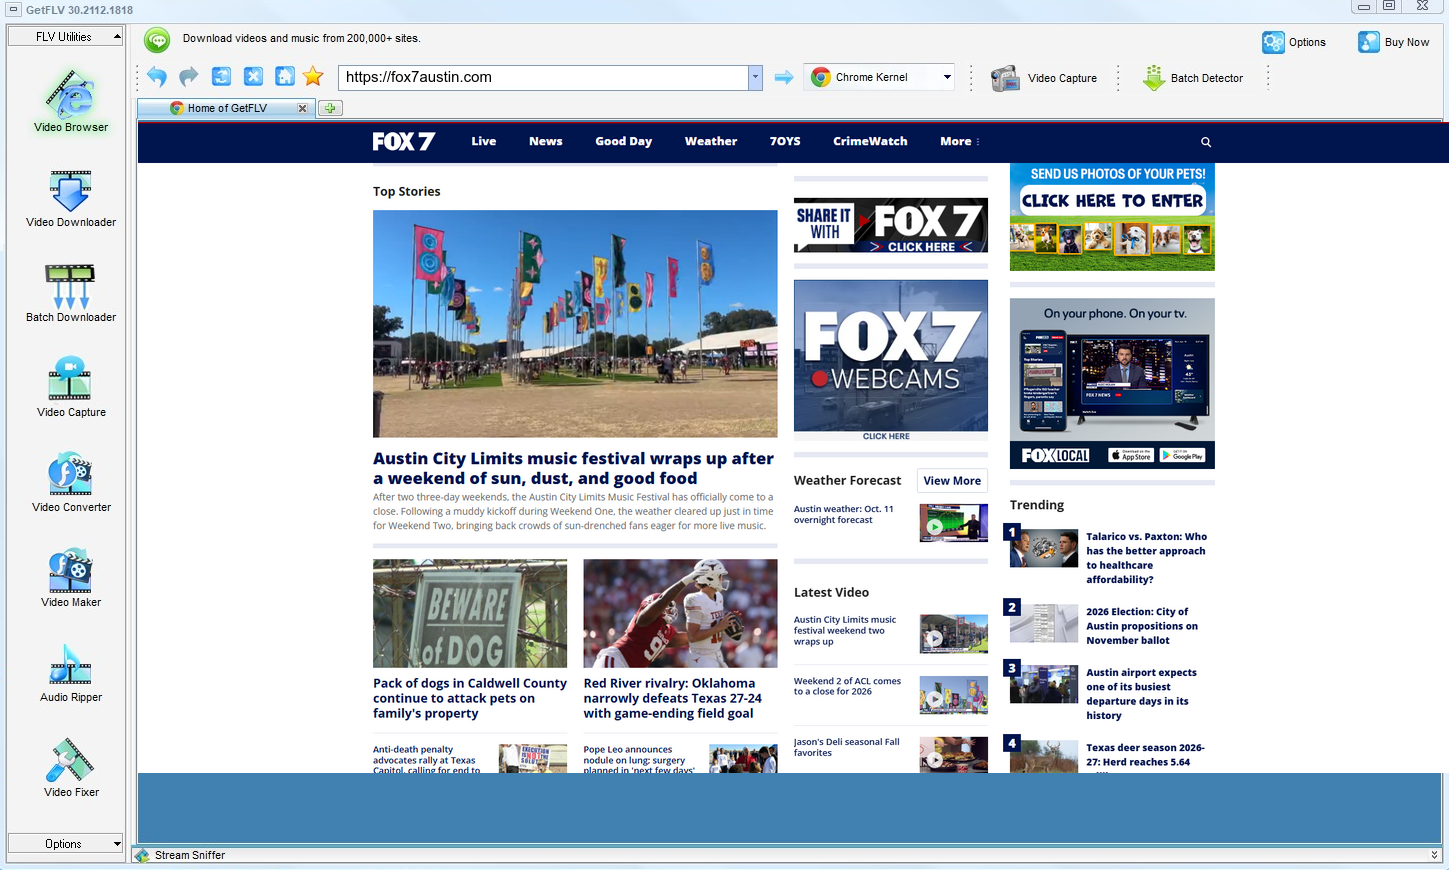1449x870 pixels.
Task: Go forward to the next page
Action: (x=189, y=77)
